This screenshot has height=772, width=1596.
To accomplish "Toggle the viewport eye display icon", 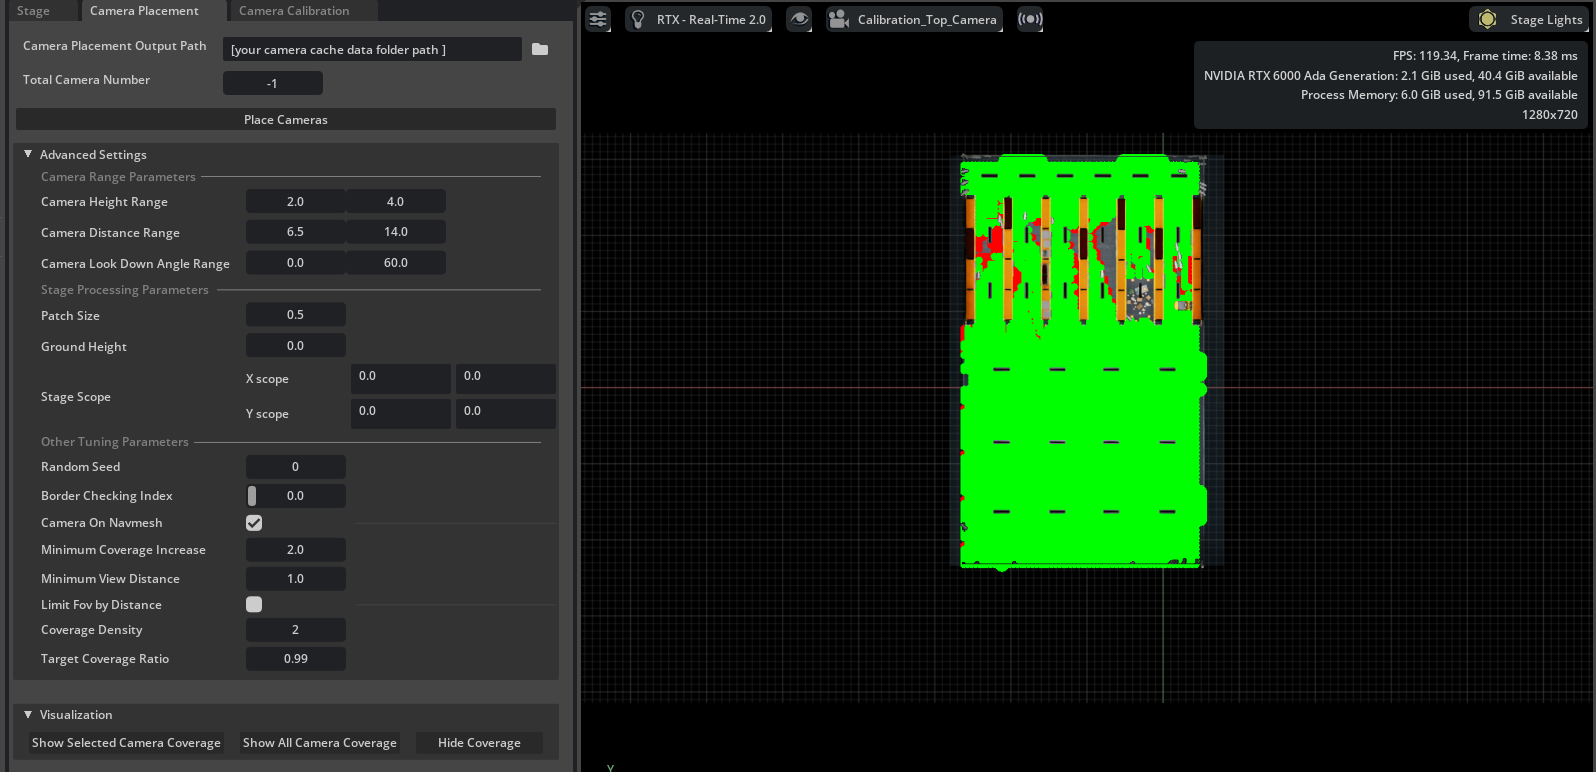I will [x=798, y=19].
